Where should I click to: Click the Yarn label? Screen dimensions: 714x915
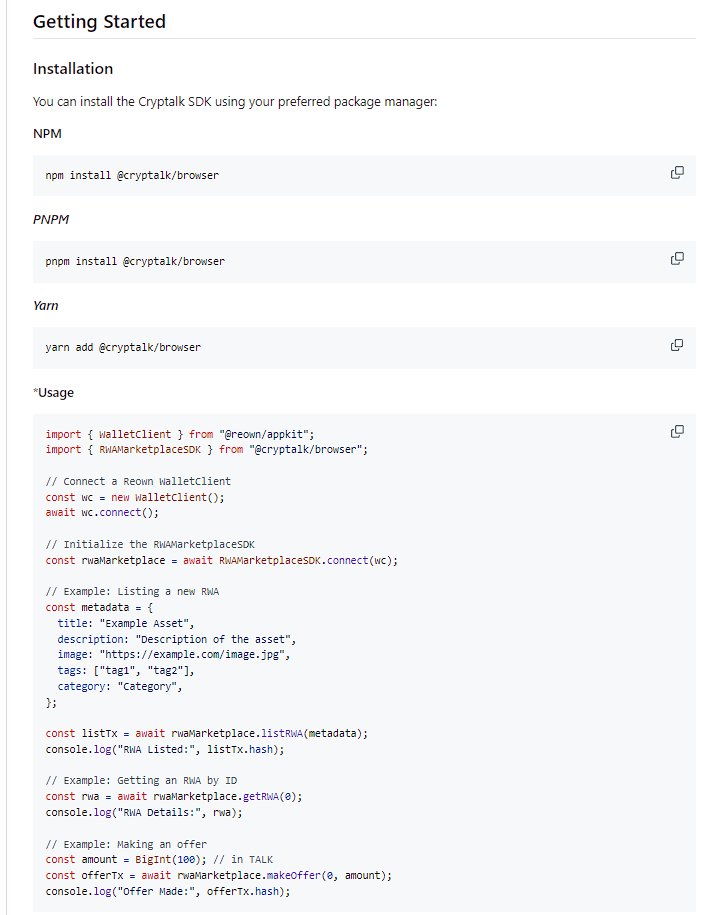click(x=46, y=306)
